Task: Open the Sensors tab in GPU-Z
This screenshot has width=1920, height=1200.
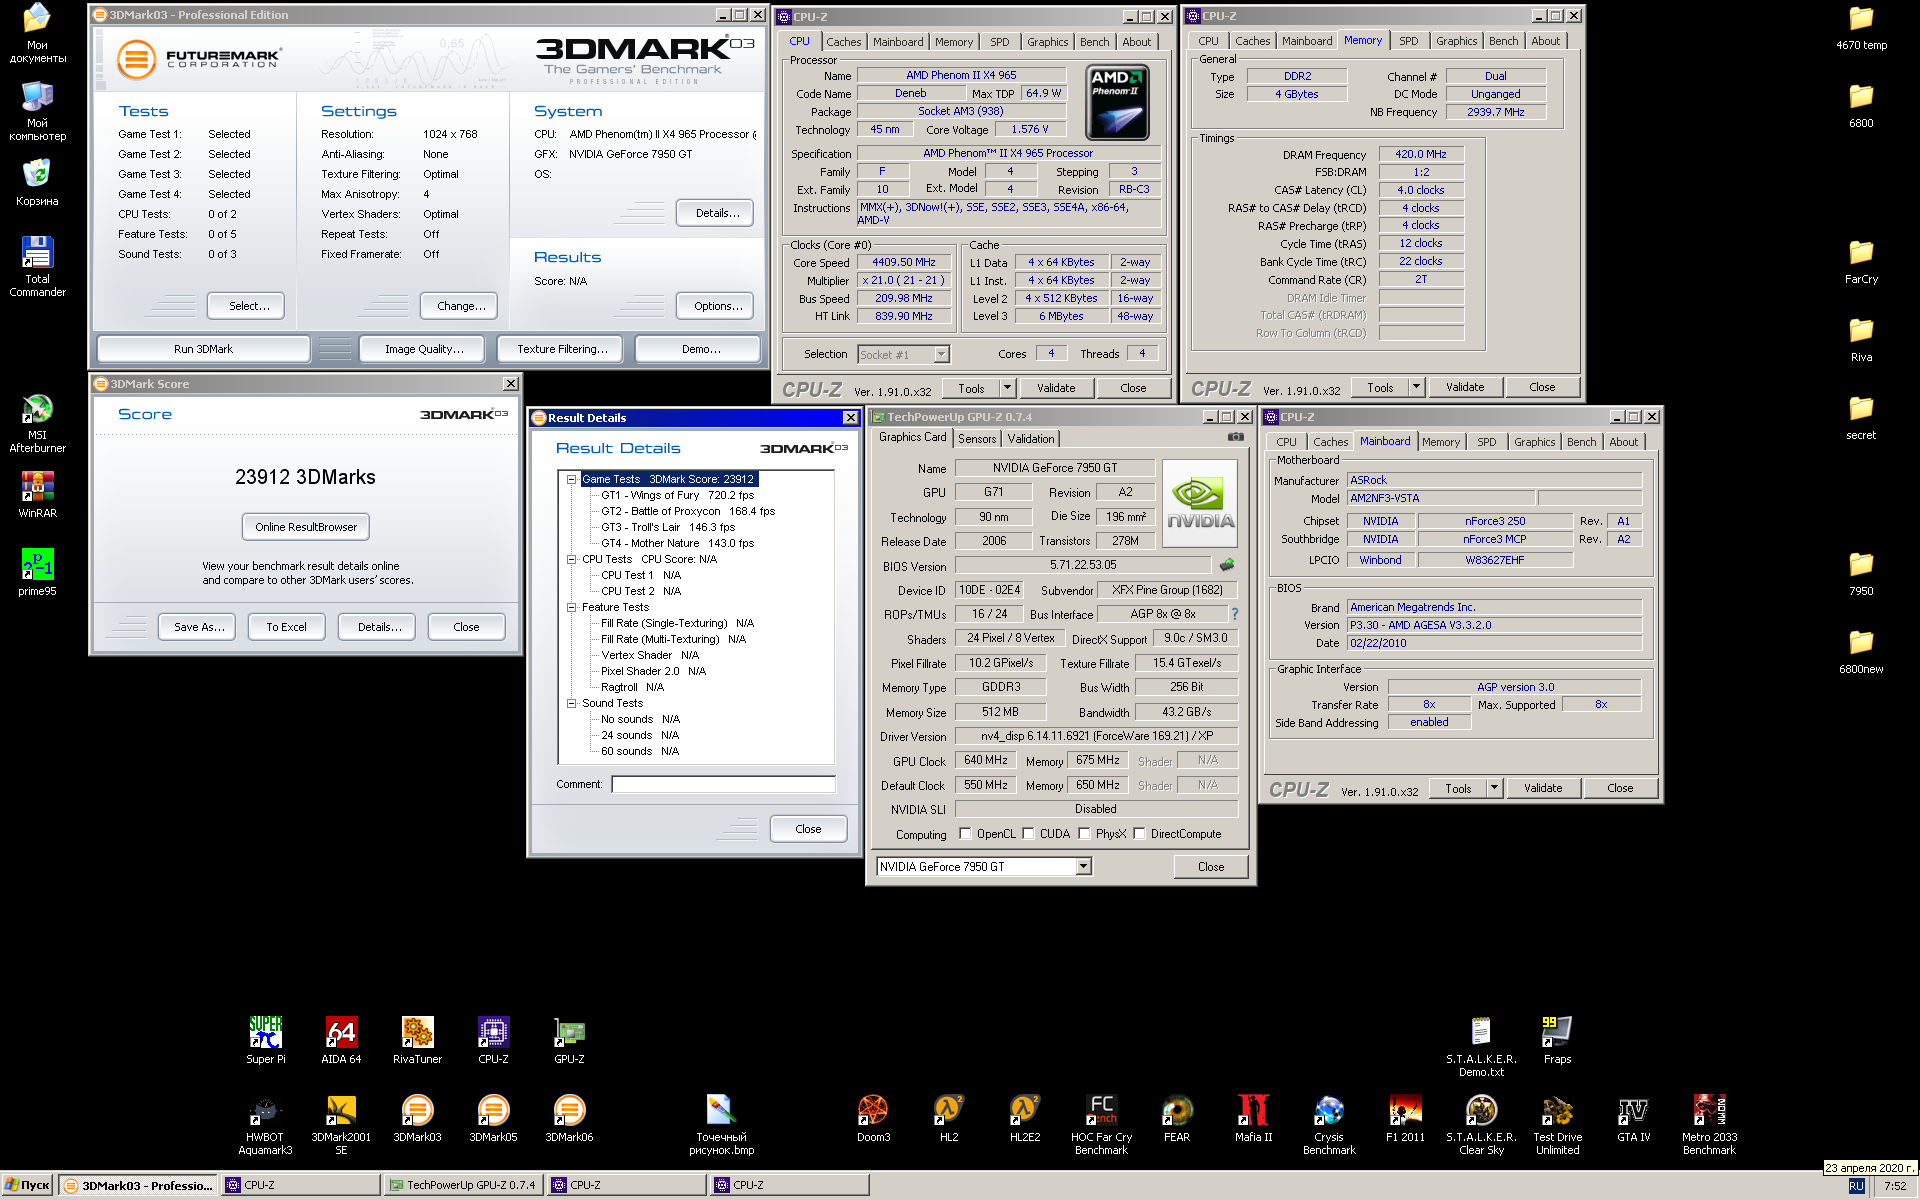Action: click(x=977, y=439)
